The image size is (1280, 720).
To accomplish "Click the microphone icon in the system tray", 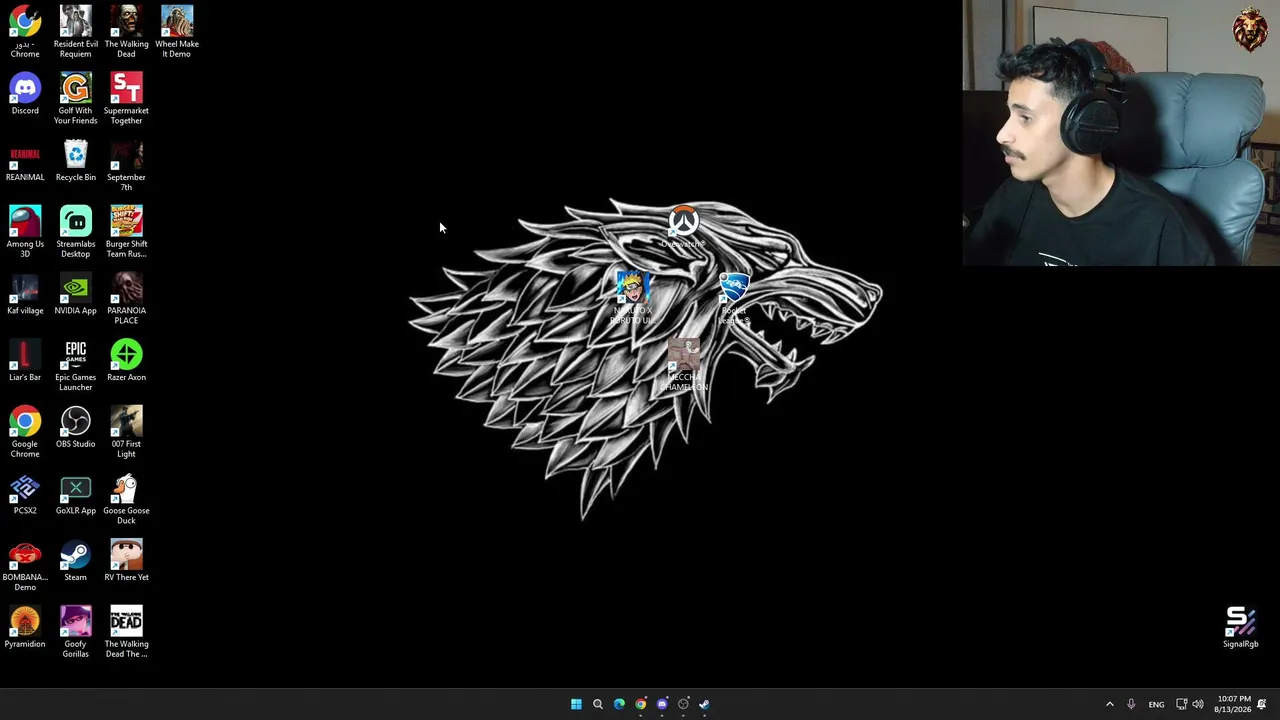I will pyautogui.click(x=1131, y=704).
